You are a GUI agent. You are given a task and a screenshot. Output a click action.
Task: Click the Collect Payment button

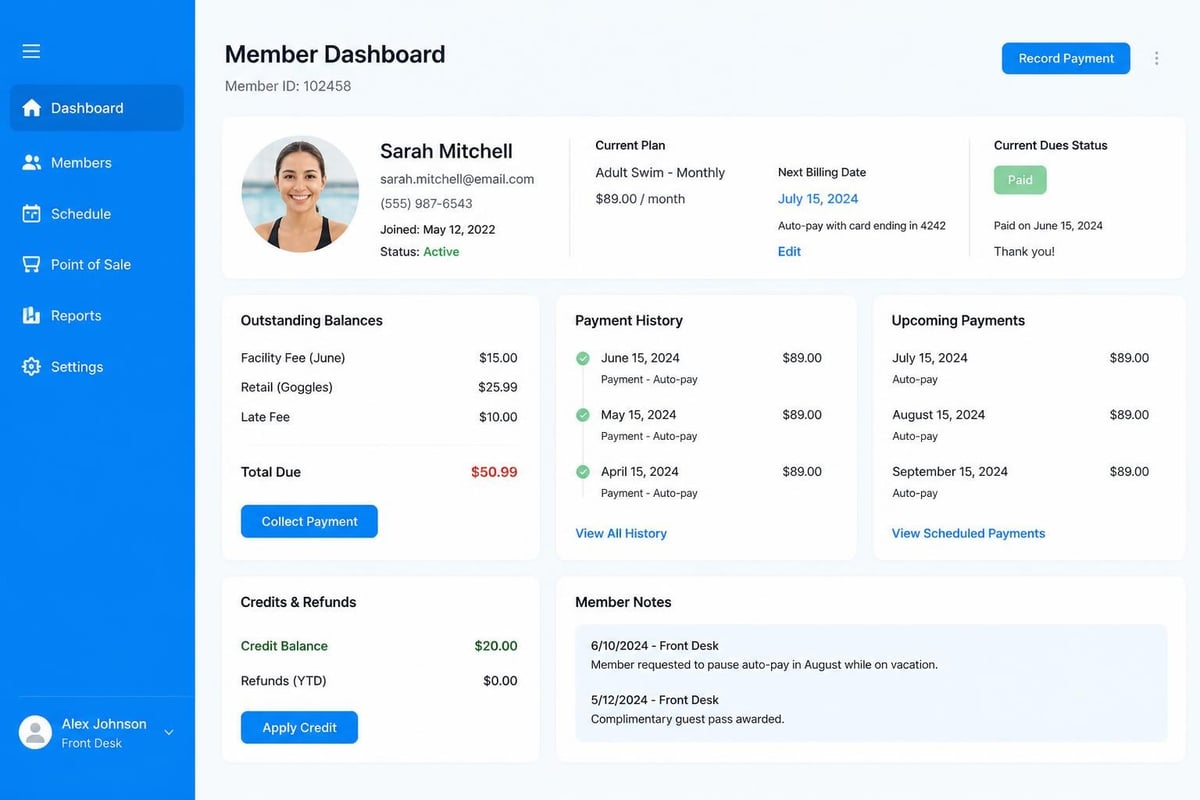coord(309,521)
